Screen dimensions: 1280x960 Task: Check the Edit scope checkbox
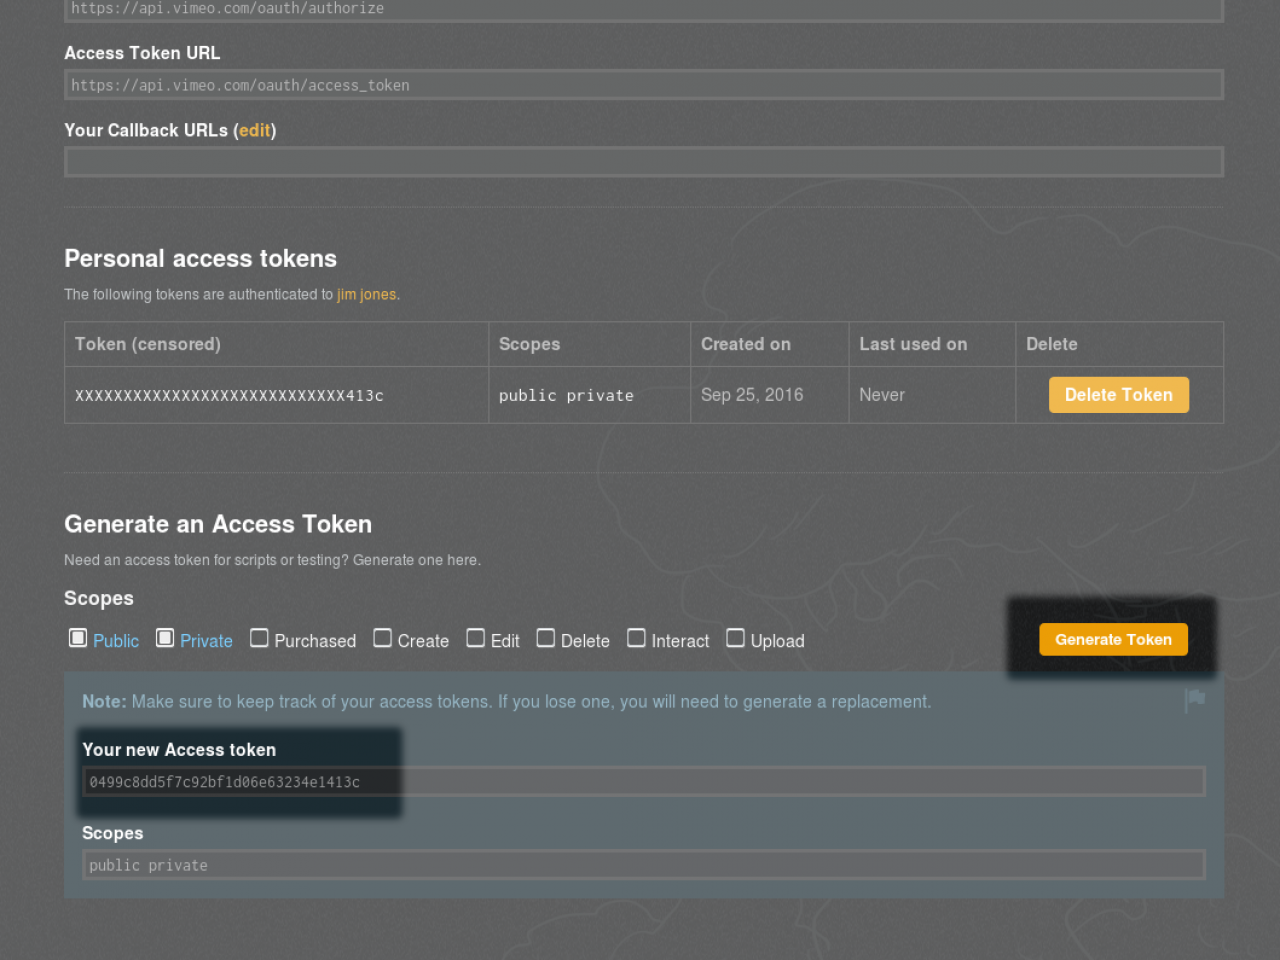pos(475,638)
